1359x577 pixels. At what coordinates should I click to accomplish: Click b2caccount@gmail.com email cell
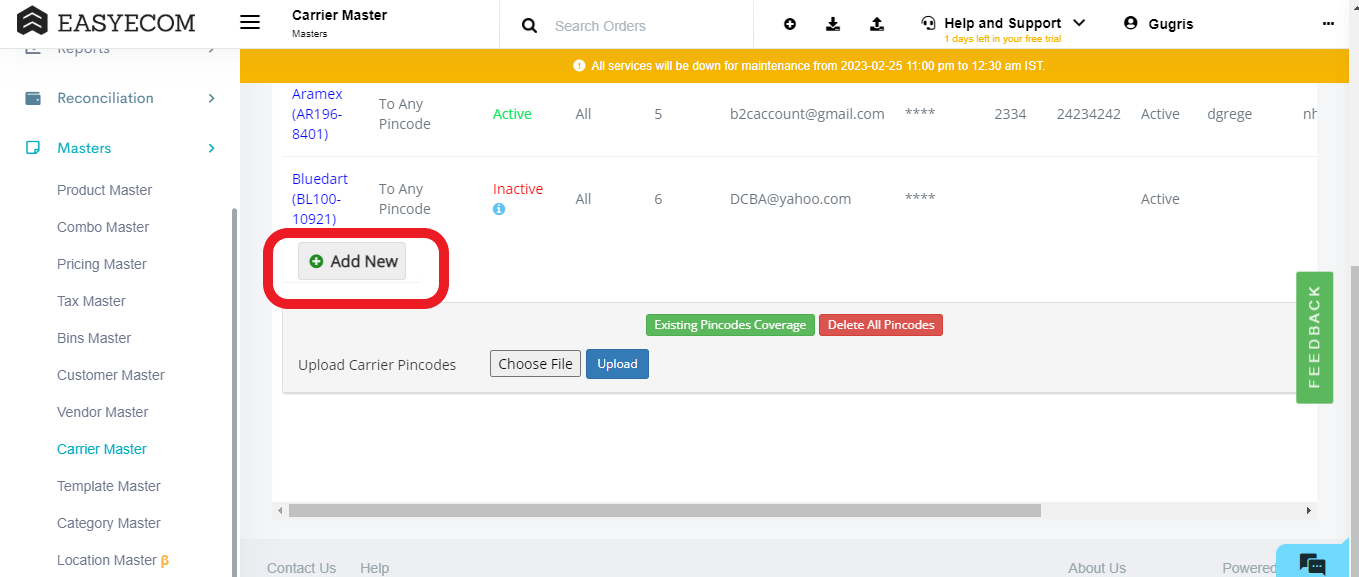[807, 114]
